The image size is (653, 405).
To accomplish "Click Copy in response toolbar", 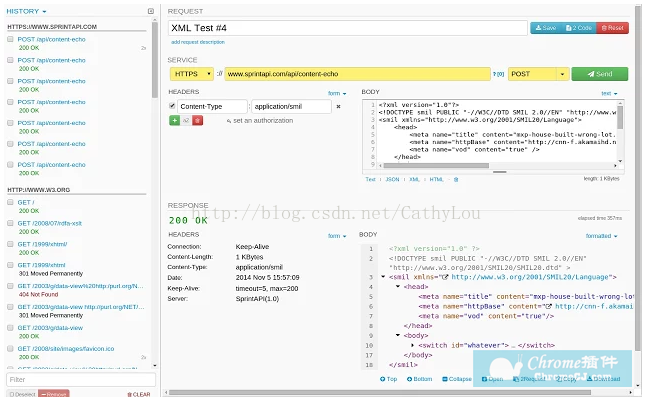I will (x=566, y=379).
